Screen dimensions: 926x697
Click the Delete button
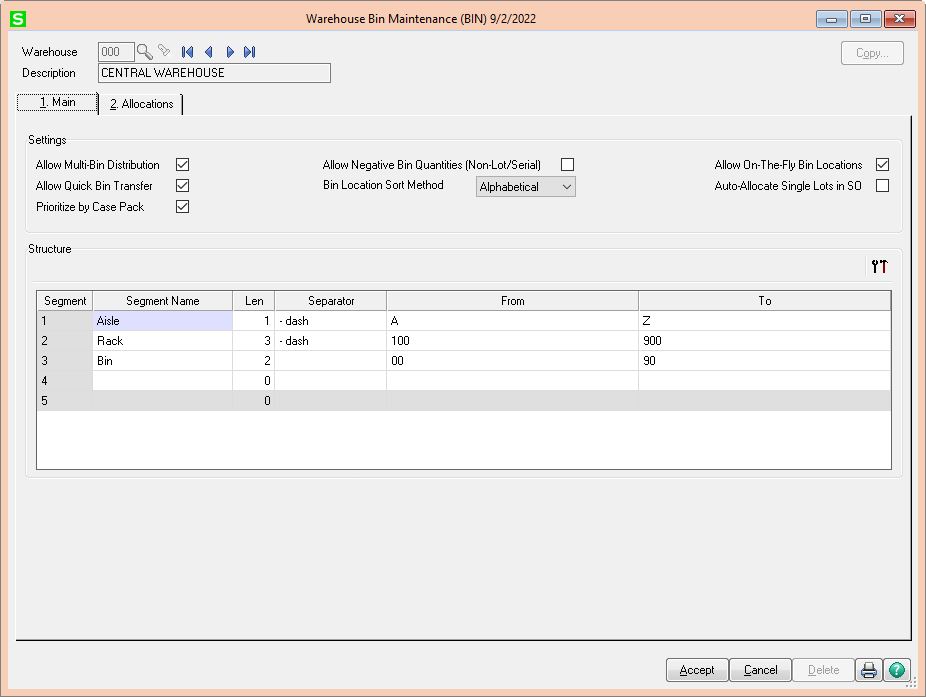tap(823, 670)
